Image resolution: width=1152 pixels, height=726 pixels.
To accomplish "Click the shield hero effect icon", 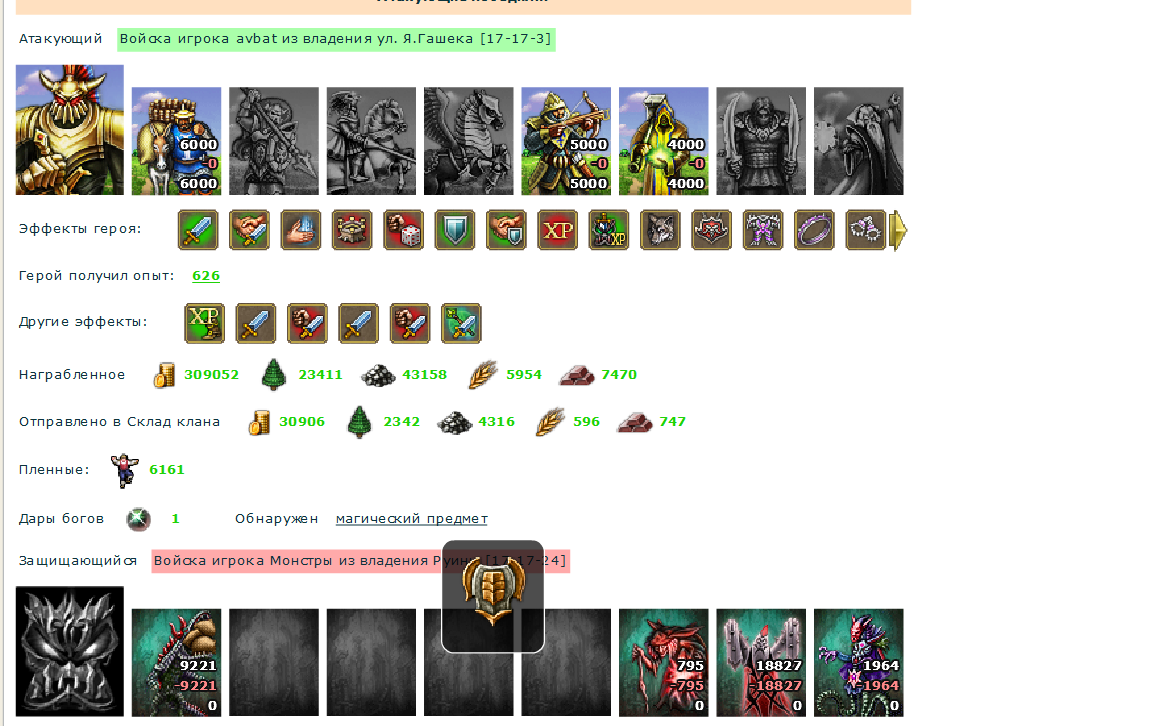I will (455, 230).
